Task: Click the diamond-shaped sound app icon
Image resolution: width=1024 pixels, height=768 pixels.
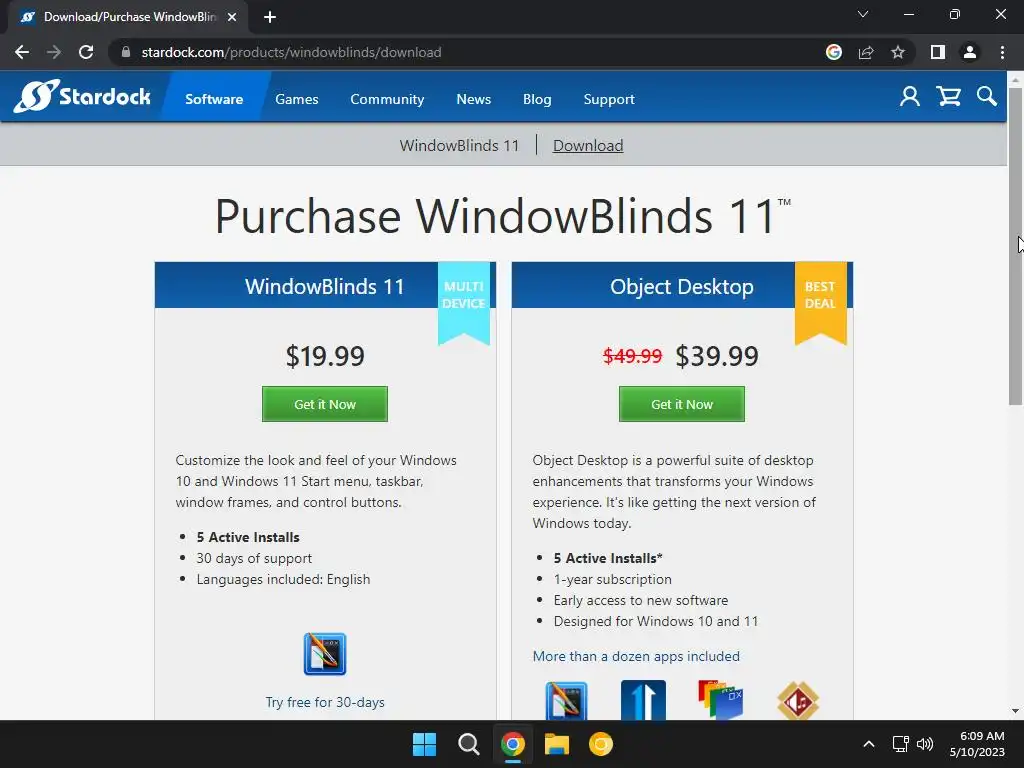Action: 798,700
